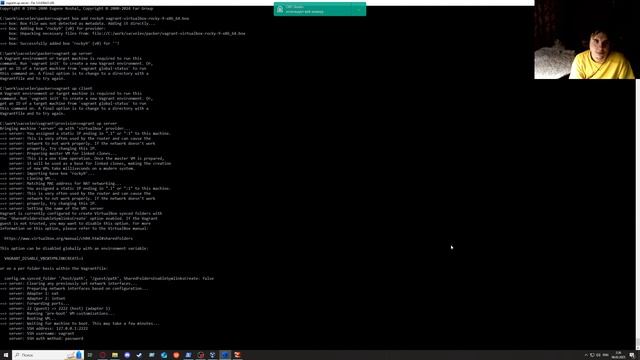Click the config.vm.synced_folder example line
Viewport: 640px width, 360px height.
point(109,278)
